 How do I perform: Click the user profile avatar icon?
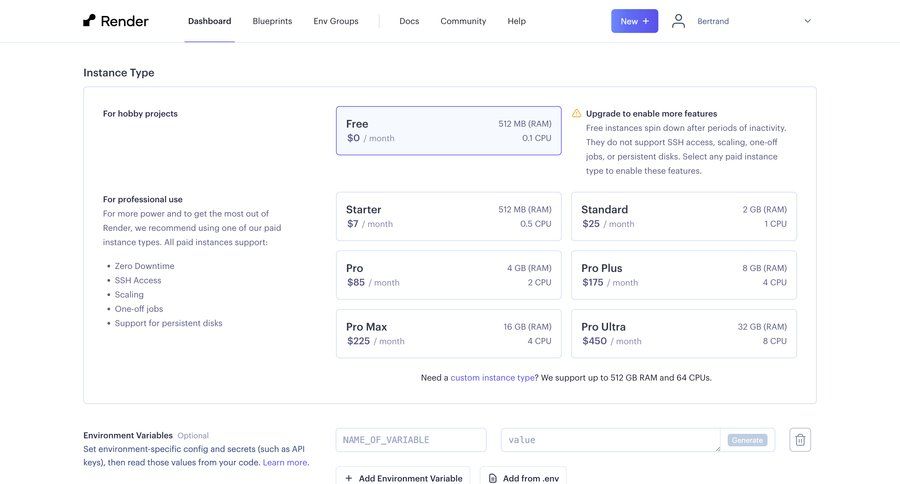tap(679, 21)
